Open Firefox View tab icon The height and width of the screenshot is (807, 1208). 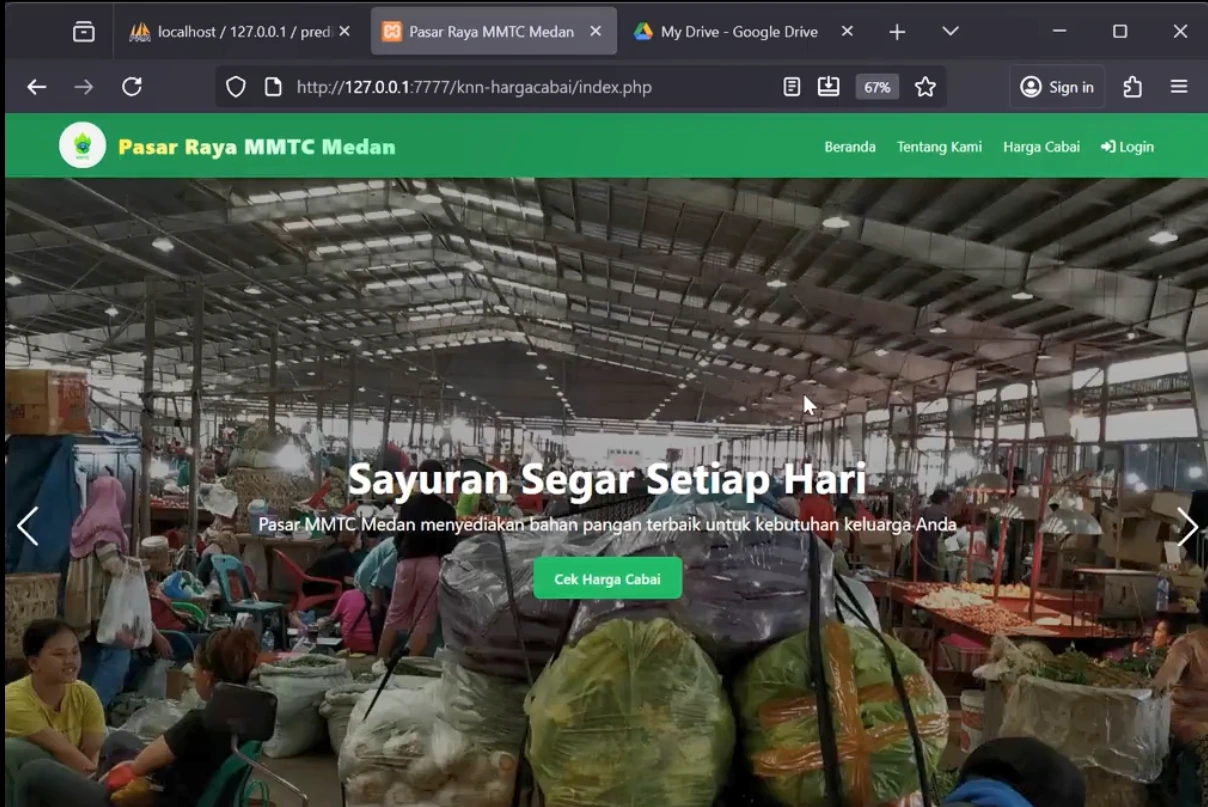(x=84, y=31)
